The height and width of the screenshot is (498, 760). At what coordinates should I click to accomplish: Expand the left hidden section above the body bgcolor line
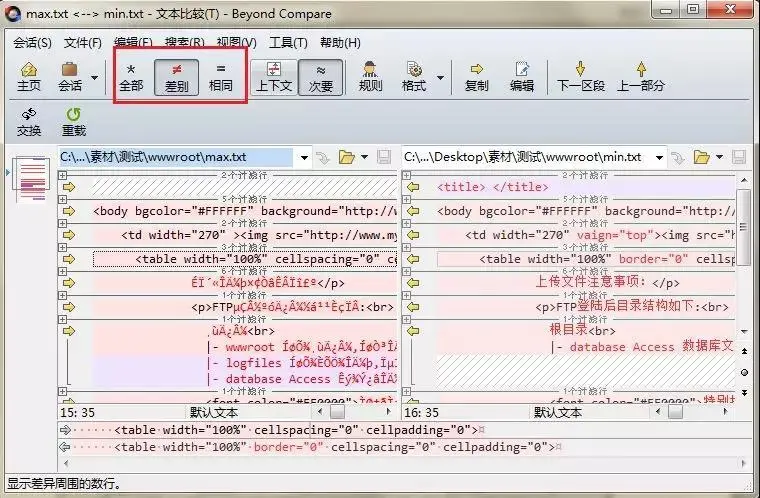pyautogui.click(x=63, y=199)
